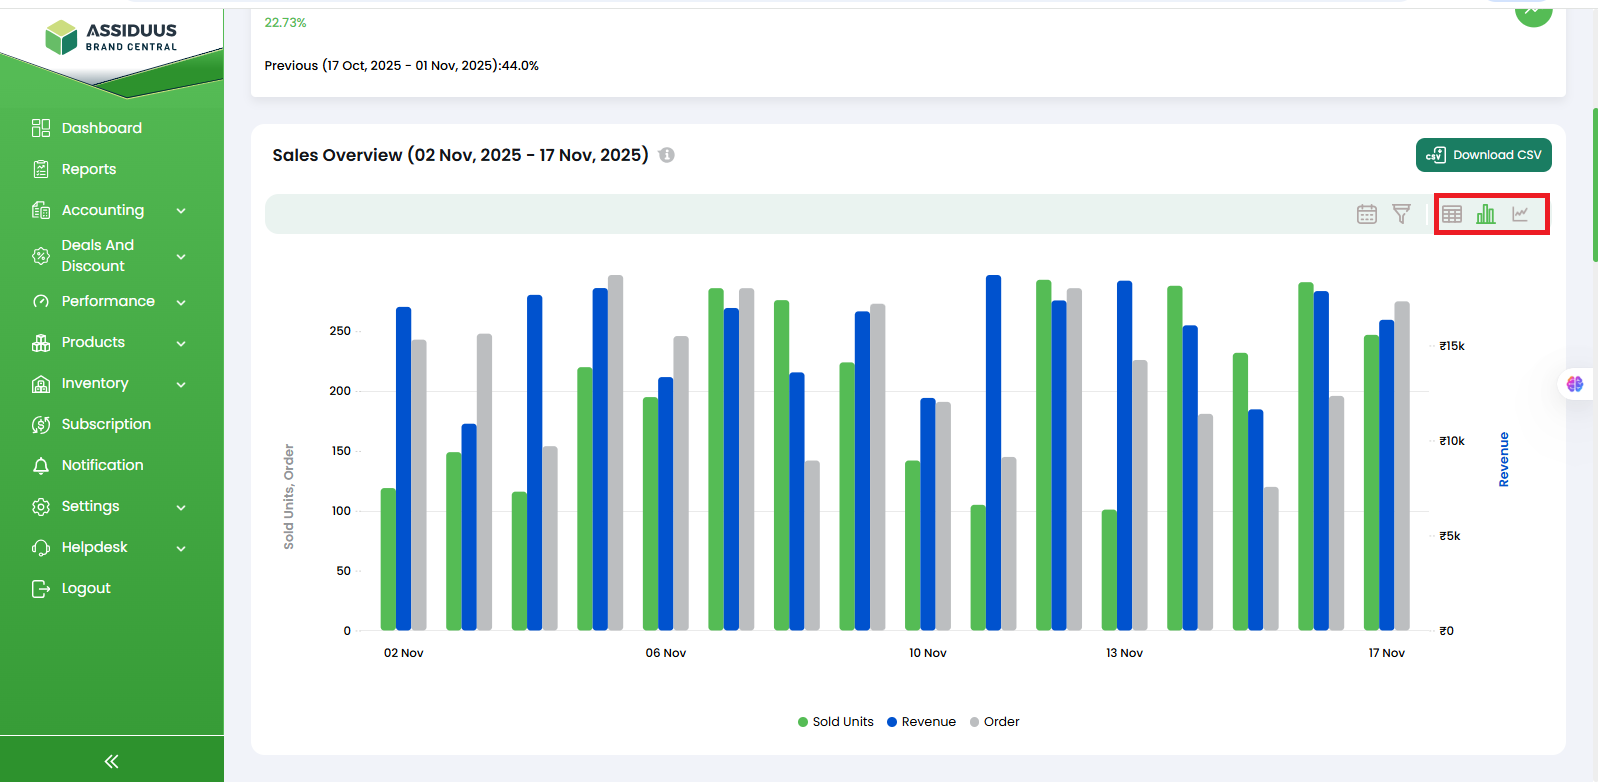Toggle Revenue series in legend
Image resolution: width=1598 pixels, height=782 pixels.
[921, 722]
